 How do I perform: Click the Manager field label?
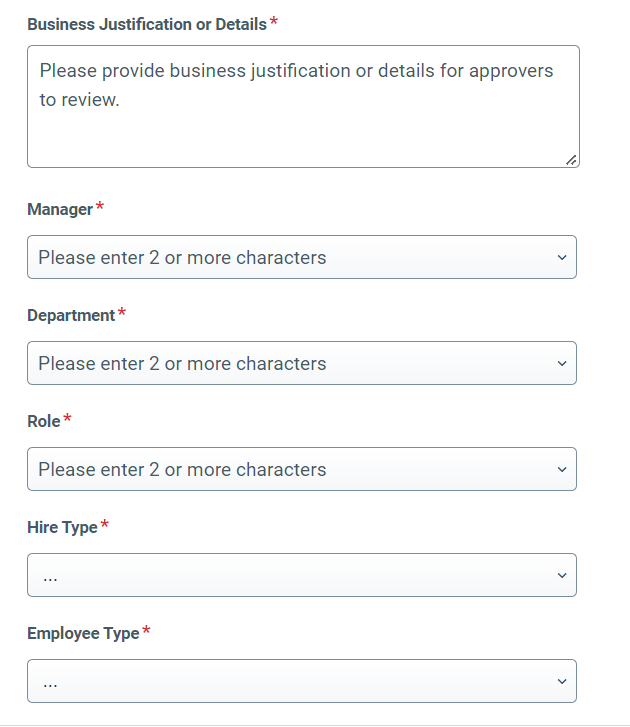[x=60, y=210]
